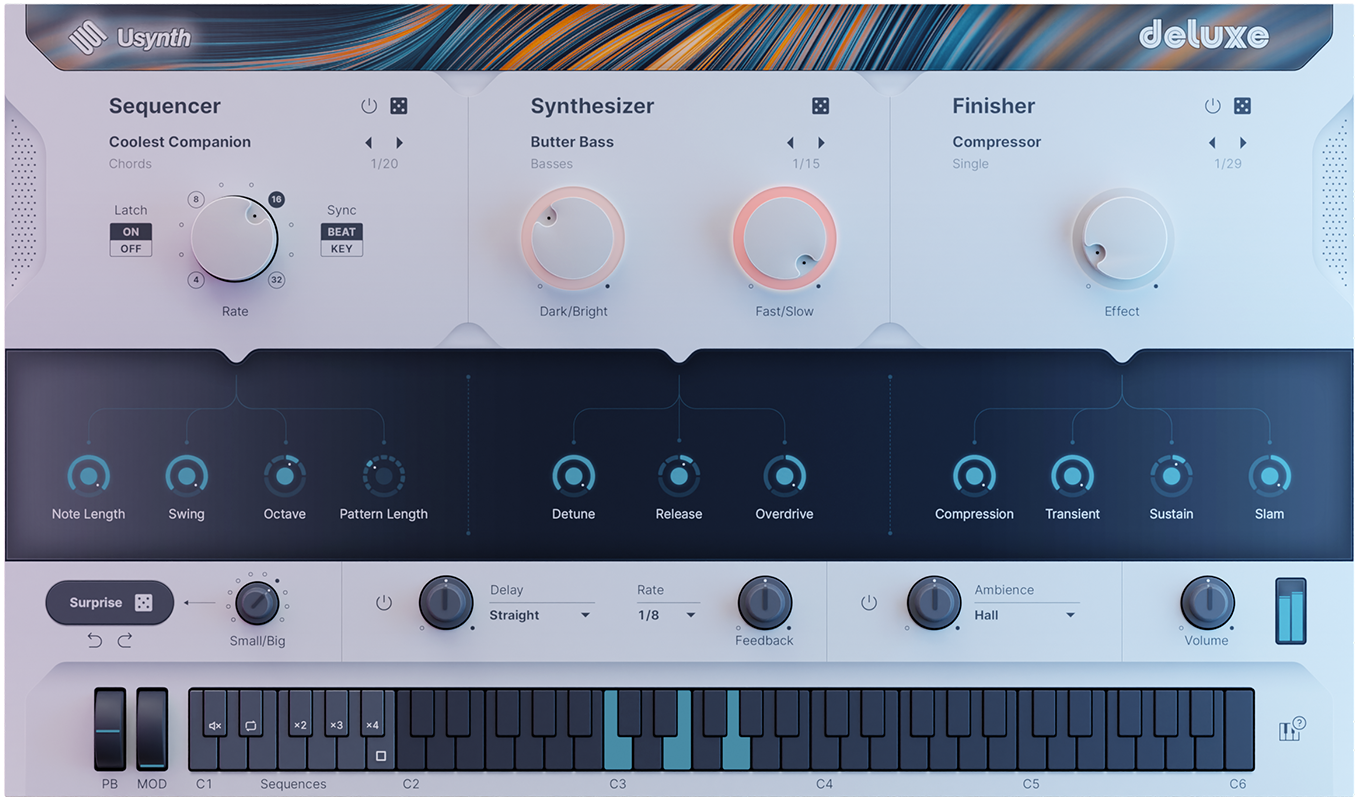Toggle the Finisher power button

pyautogui.click(x=1213, y=105)
